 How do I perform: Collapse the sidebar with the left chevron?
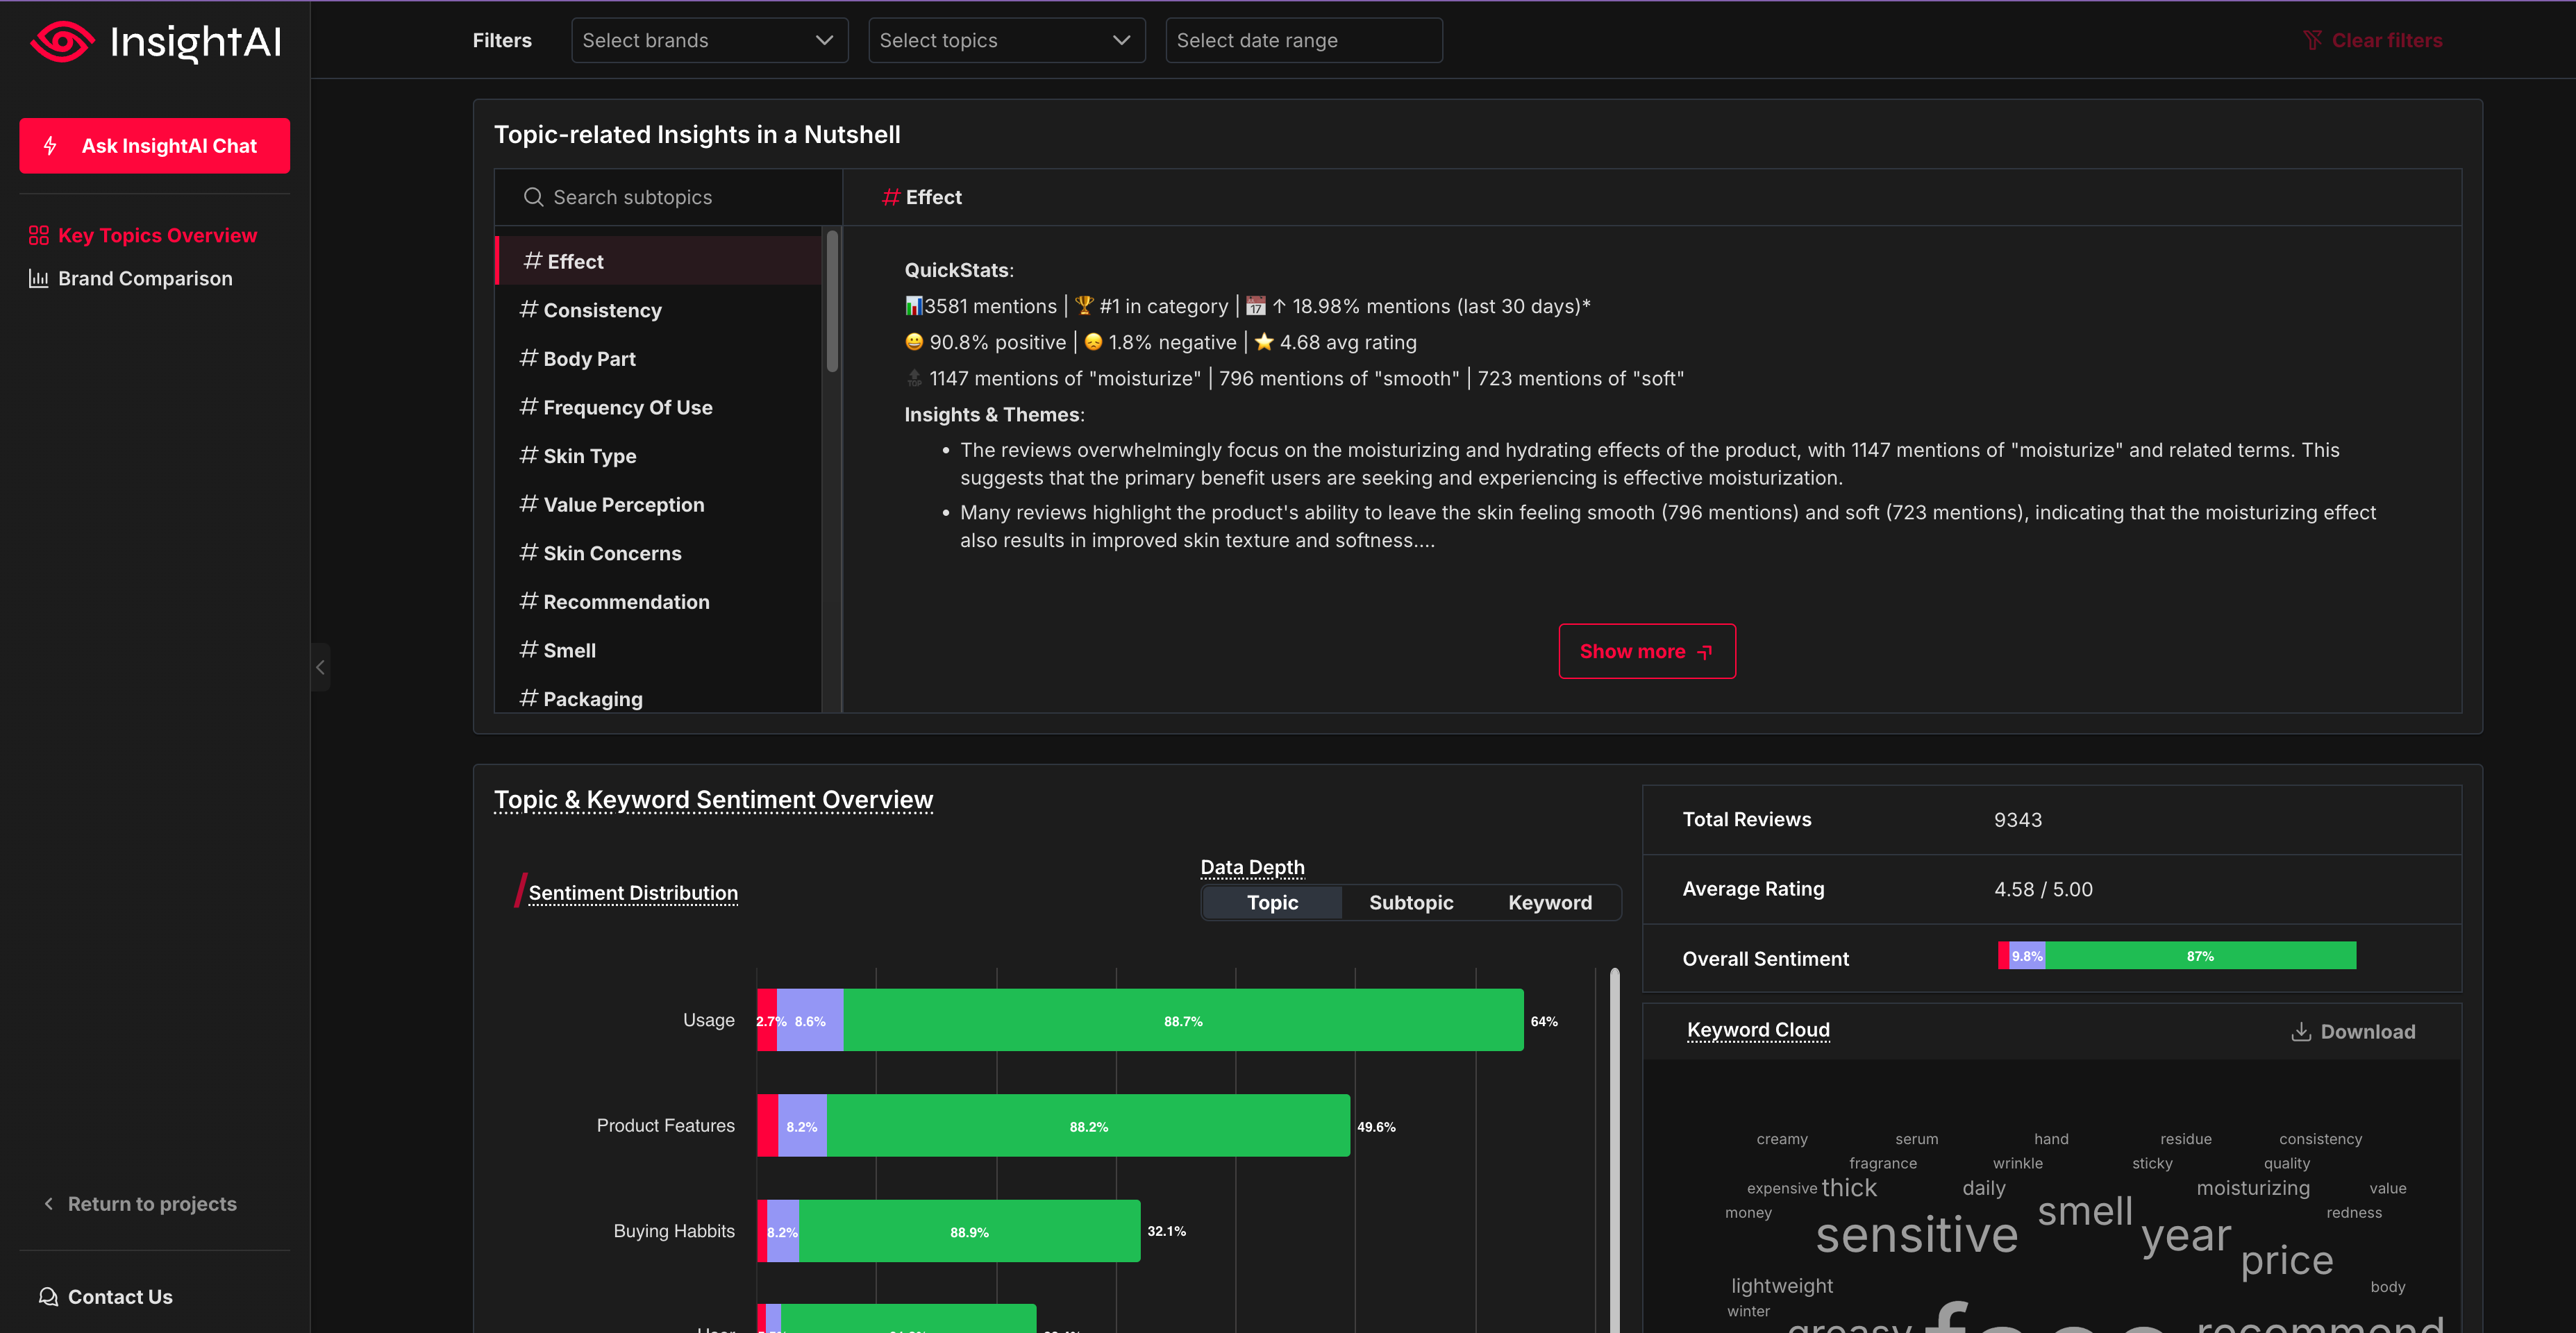tap(320, 667)
